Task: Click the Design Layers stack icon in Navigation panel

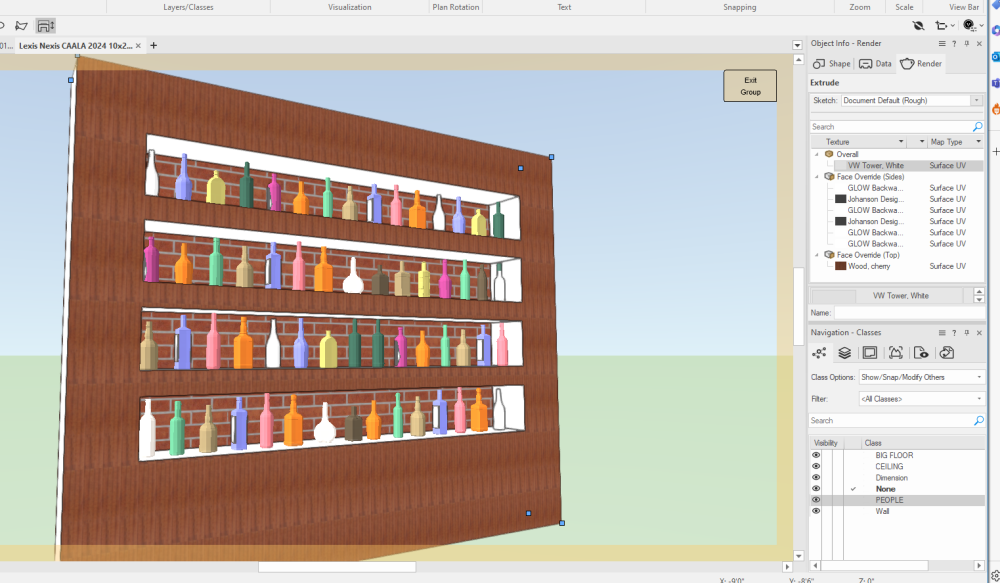Action: tap(843, 352)
